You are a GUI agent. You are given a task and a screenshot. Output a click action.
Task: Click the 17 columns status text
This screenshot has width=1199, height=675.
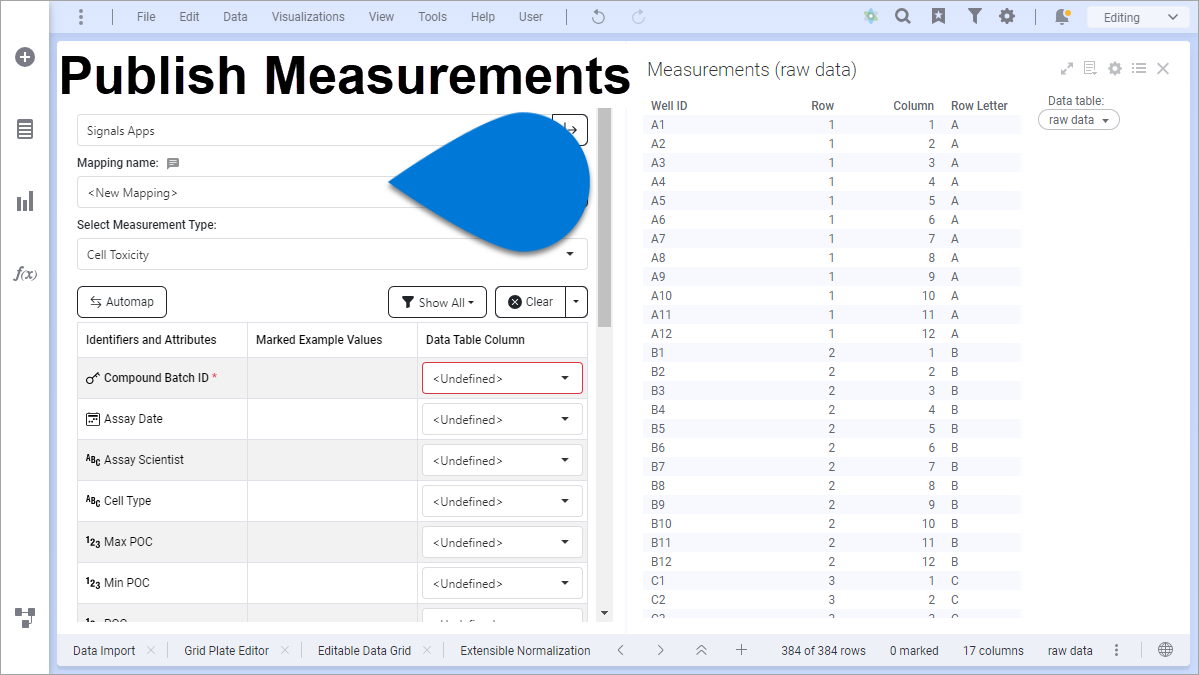click(x=993, y=651)
